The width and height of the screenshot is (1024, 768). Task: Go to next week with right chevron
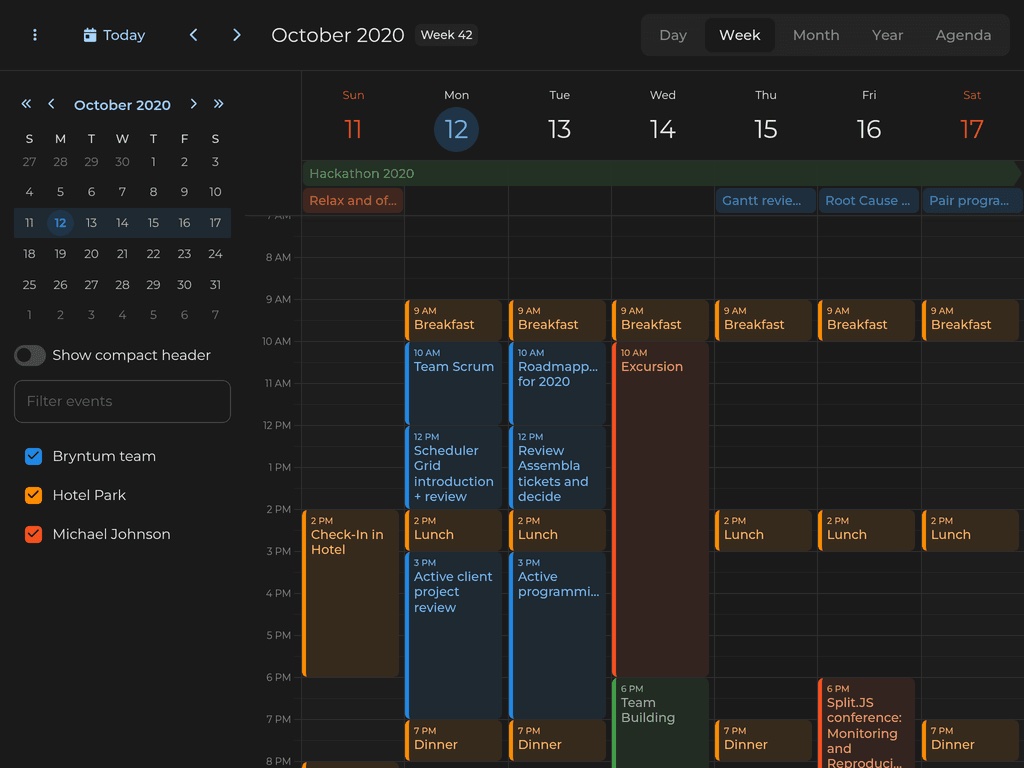tap(236, 35)
